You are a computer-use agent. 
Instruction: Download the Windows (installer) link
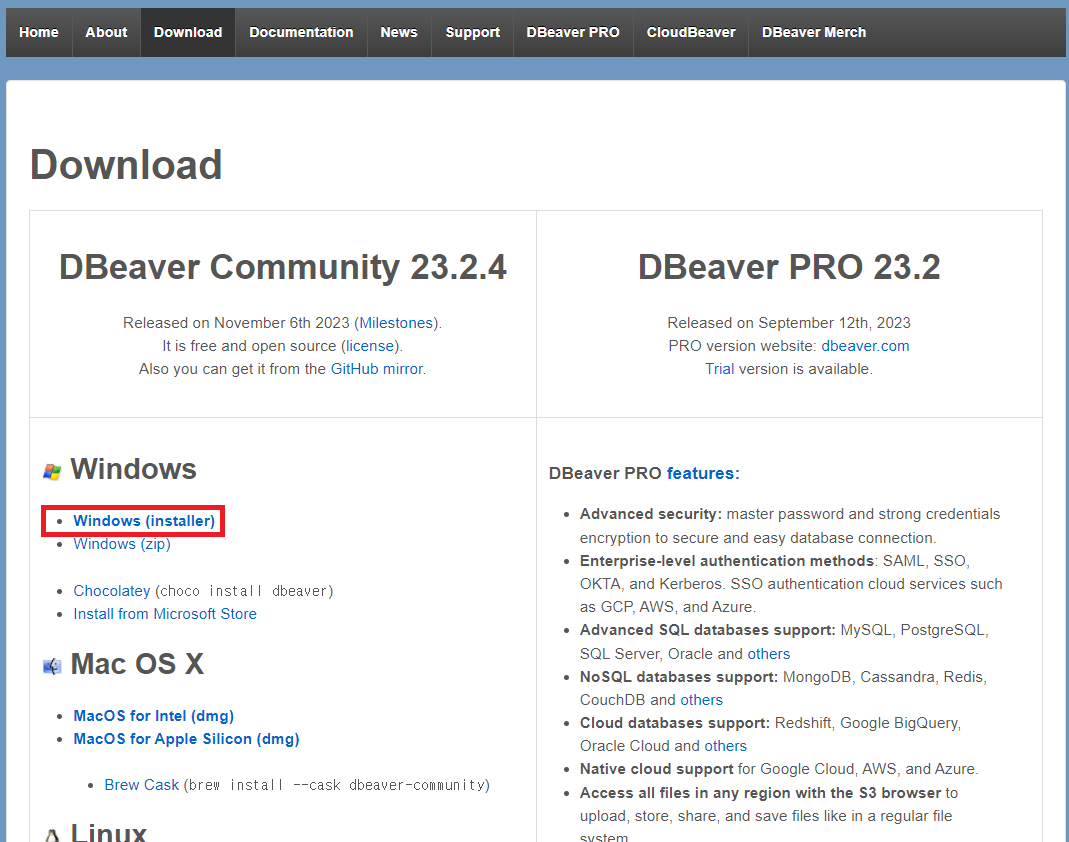point(144,521)
